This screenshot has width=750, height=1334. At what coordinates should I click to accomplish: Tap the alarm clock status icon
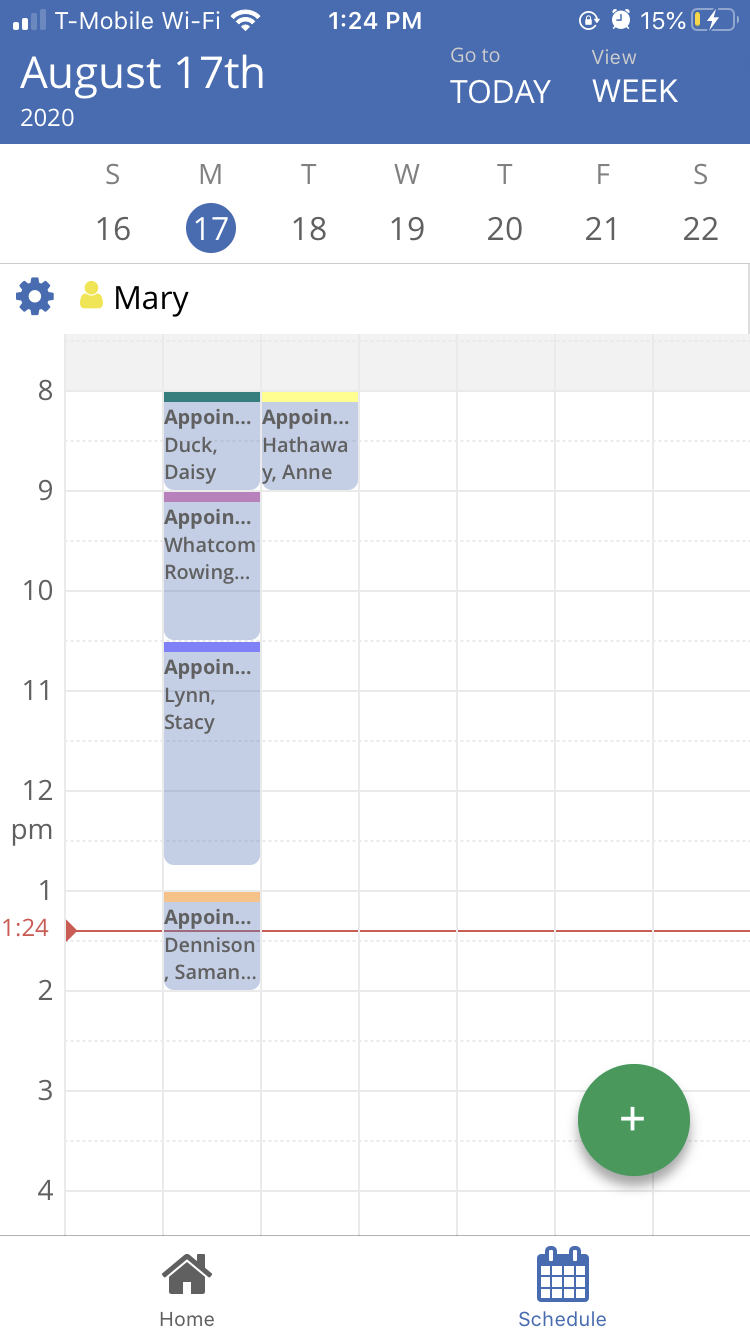click(622, 20)
